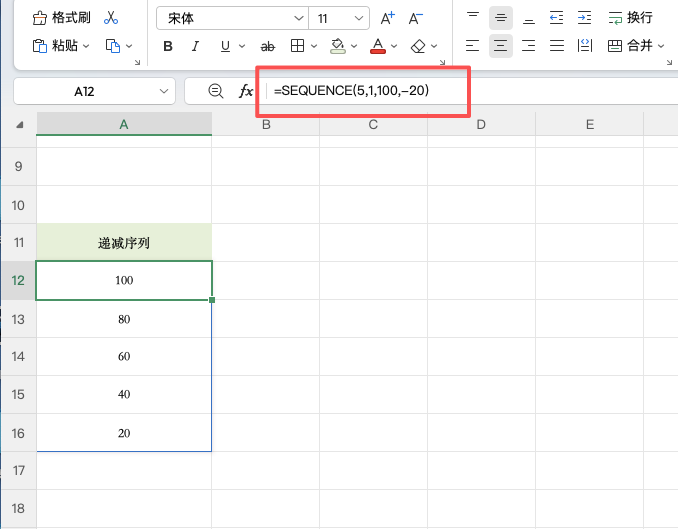The image size is (678, 529).
Task: Open the Borders dropdown arrow
Action: pyautogui.click(x=314, y=46)
